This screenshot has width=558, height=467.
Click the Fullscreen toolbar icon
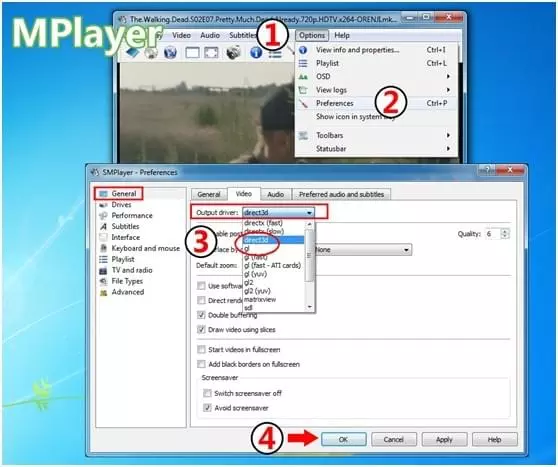(211, 53)
